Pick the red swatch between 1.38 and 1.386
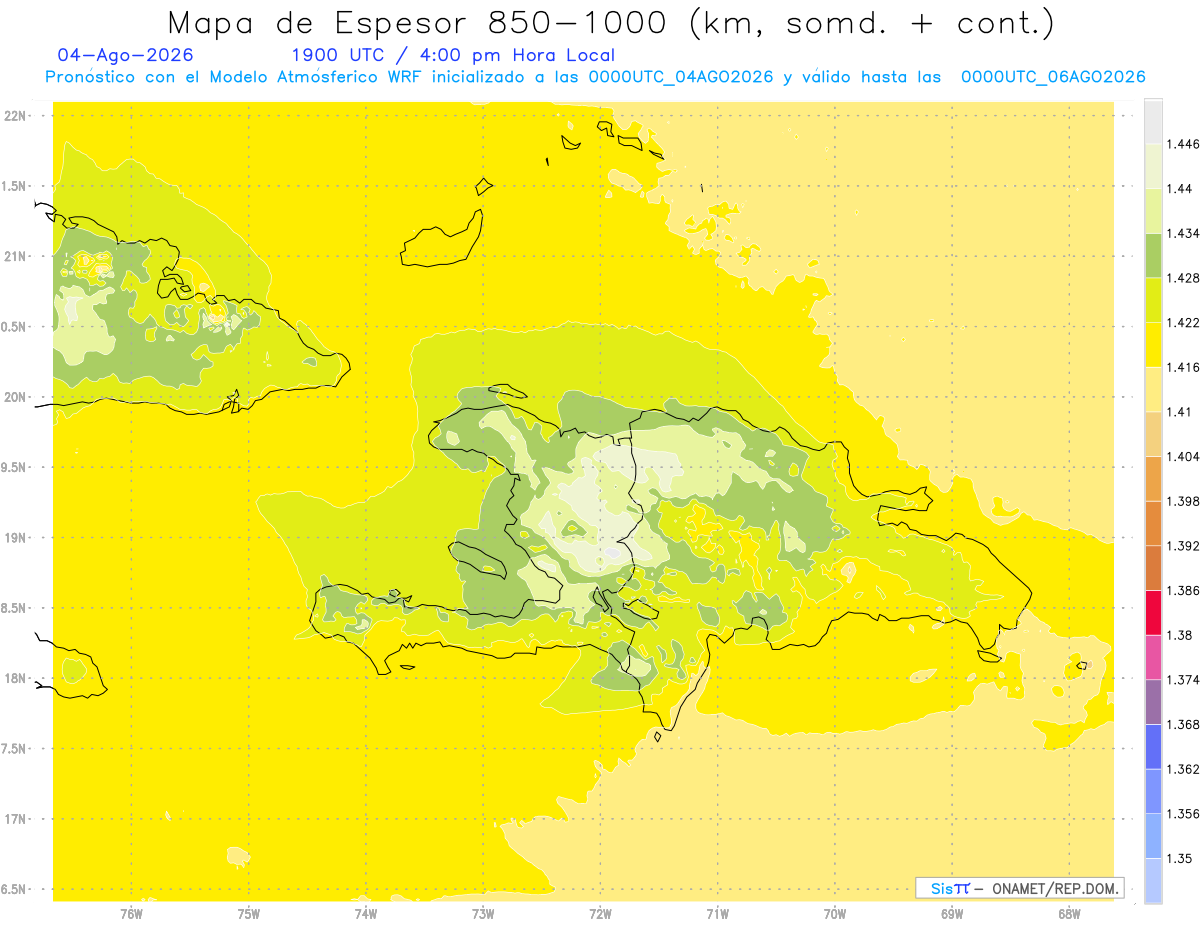Screen dimensions: 1200x927 pyautogui.click(x=1153, y=613)
